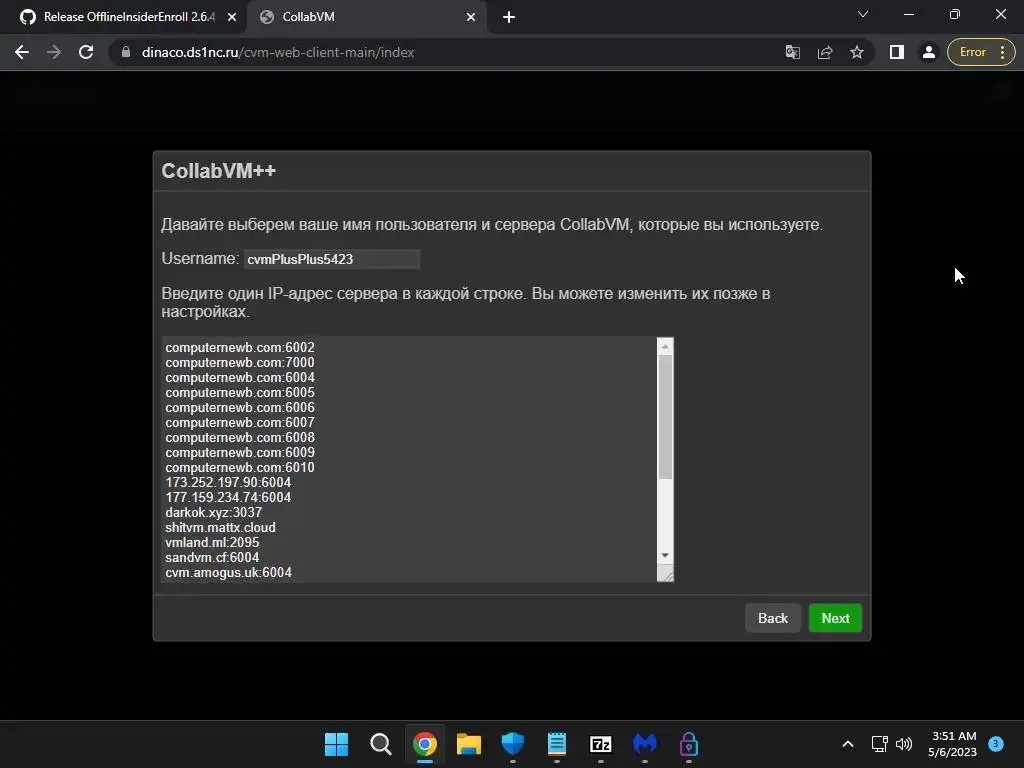Open the network status tray icon

(x=879, y=744)
